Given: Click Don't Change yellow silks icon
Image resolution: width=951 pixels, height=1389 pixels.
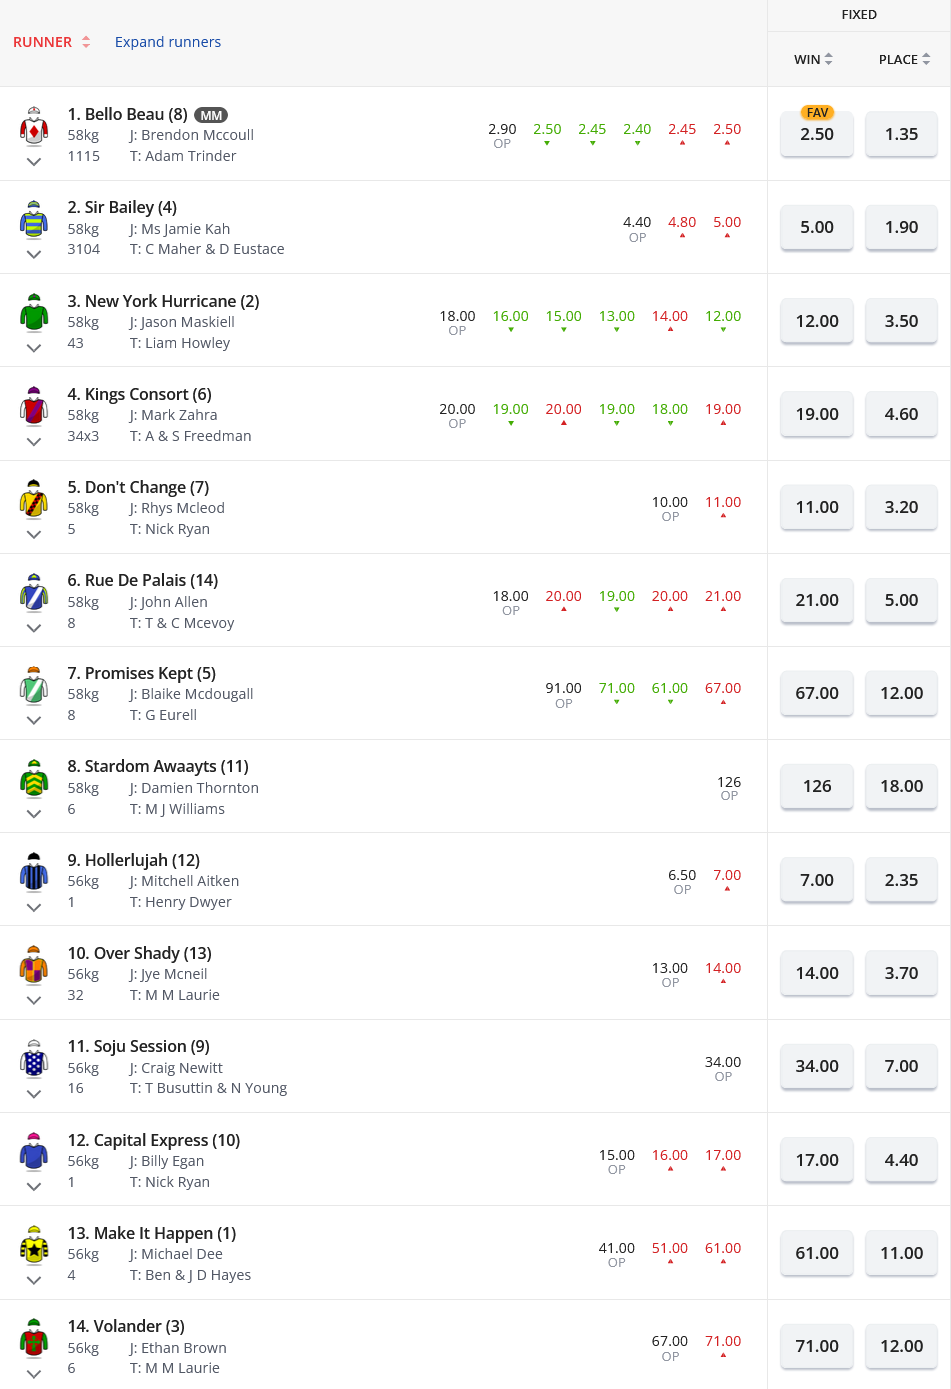Looking at the screenshot, I should [34, 498].
